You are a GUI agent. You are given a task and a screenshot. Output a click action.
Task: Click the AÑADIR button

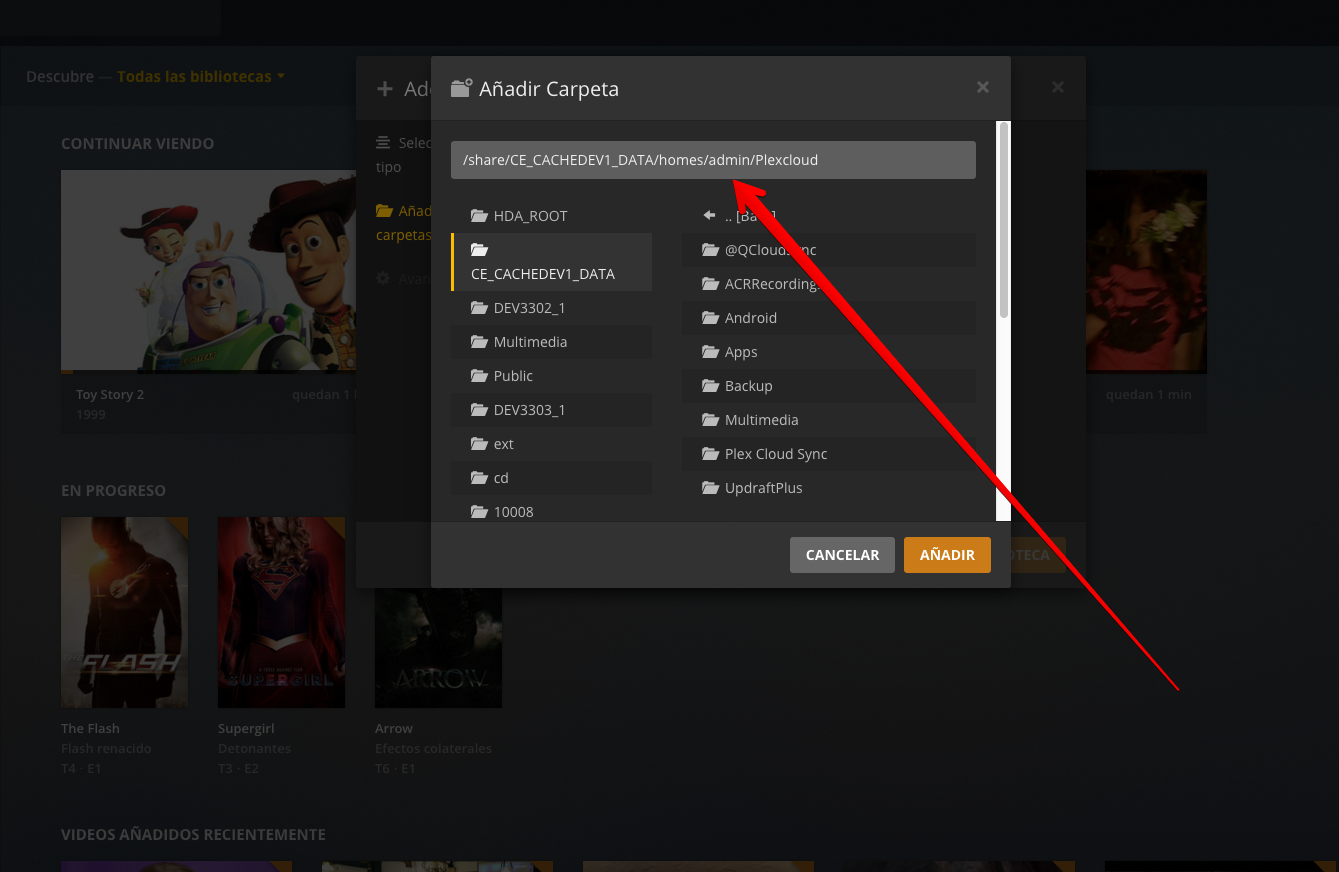(947, 555)
